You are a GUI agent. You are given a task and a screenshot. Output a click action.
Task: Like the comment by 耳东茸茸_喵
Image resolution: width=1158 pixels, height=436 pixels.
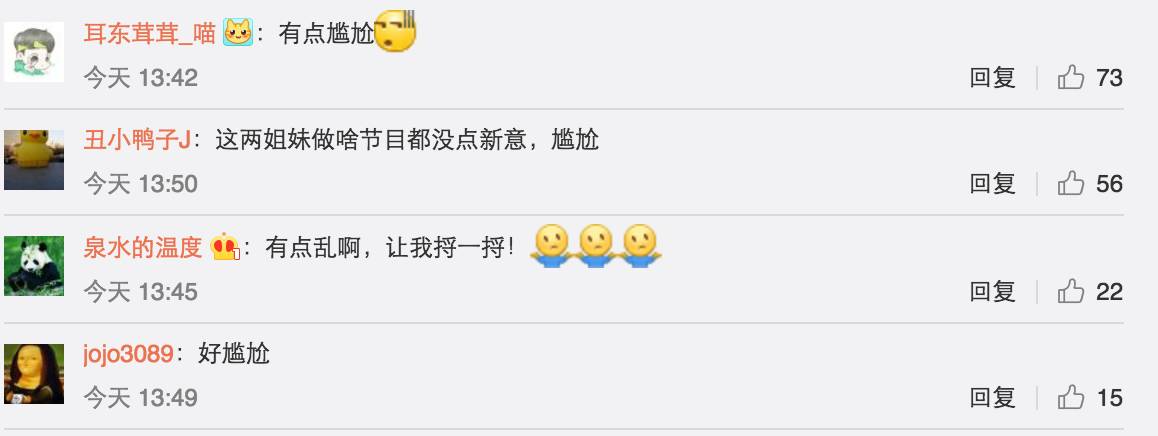click(x=1071, y=77)
